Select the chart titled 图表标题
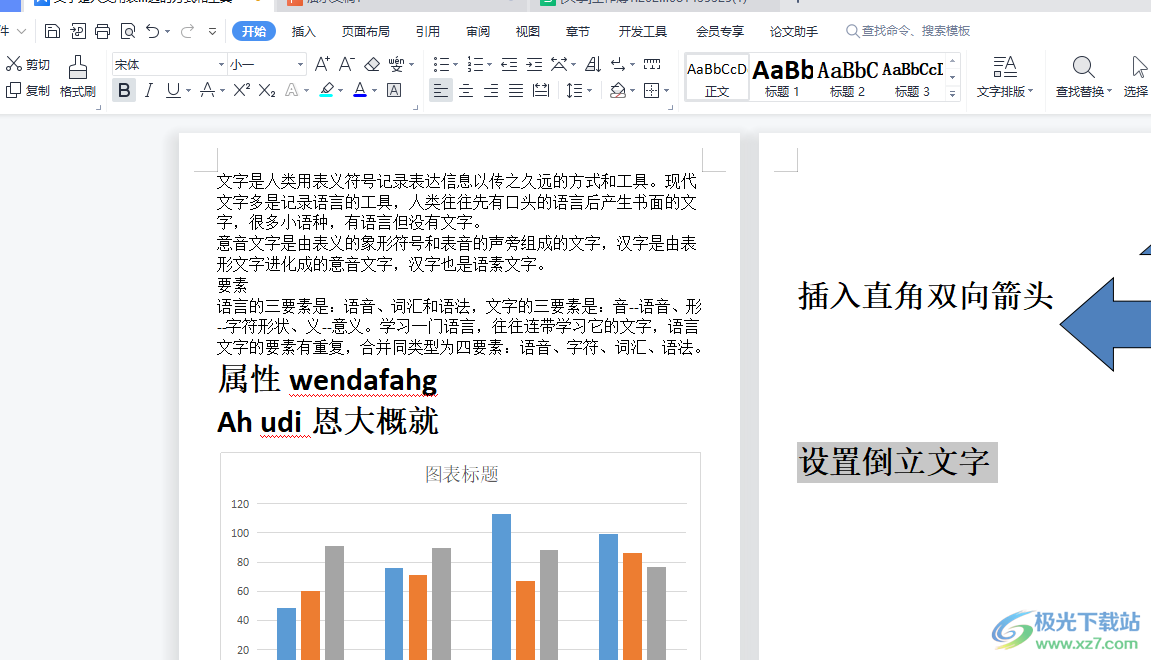This screenshot has width=1151, height=660. (x=461, y=556)
